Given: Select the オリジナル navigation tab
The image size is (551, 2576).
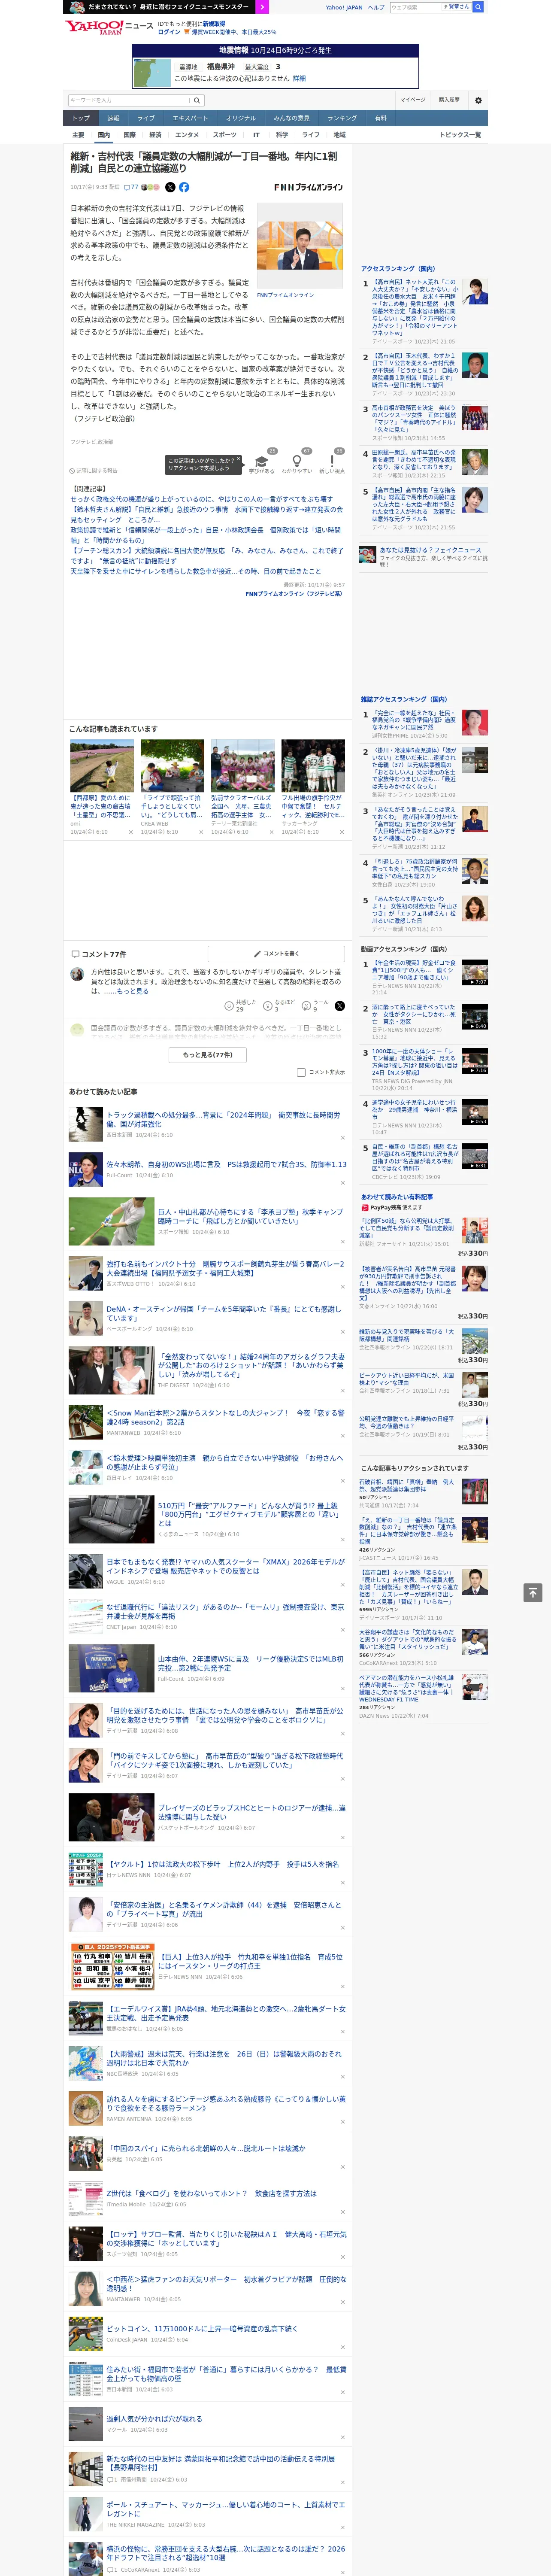Looking at the screenshot, I should (241, 118).
